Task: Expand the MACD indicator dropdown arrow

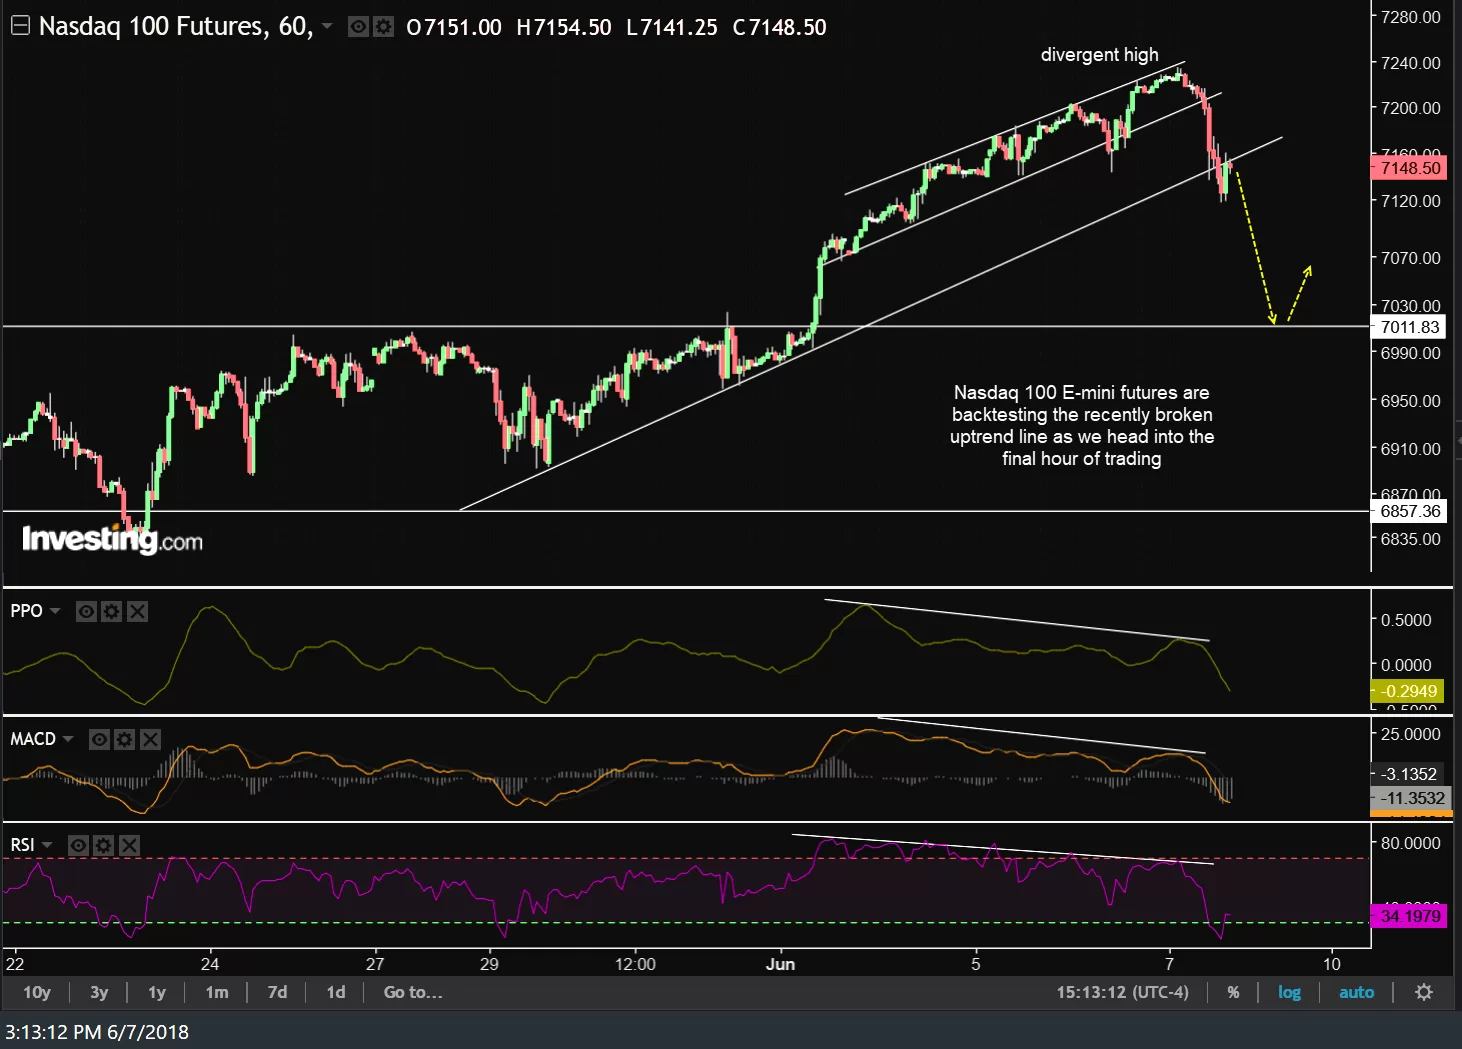Action: (68, 739)
